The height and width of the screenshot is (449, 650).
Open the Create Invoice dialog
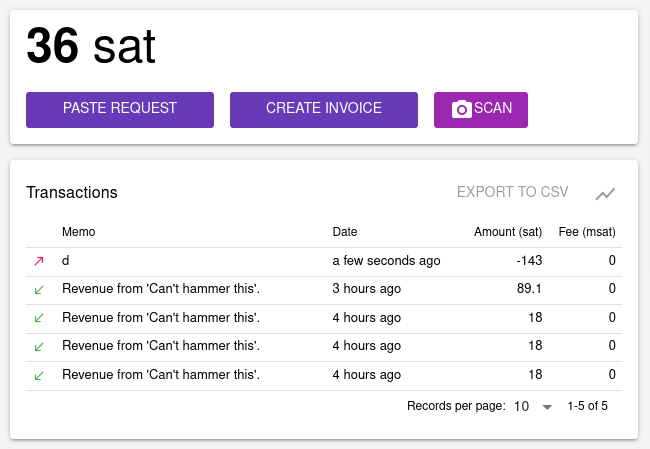[324, 110]
